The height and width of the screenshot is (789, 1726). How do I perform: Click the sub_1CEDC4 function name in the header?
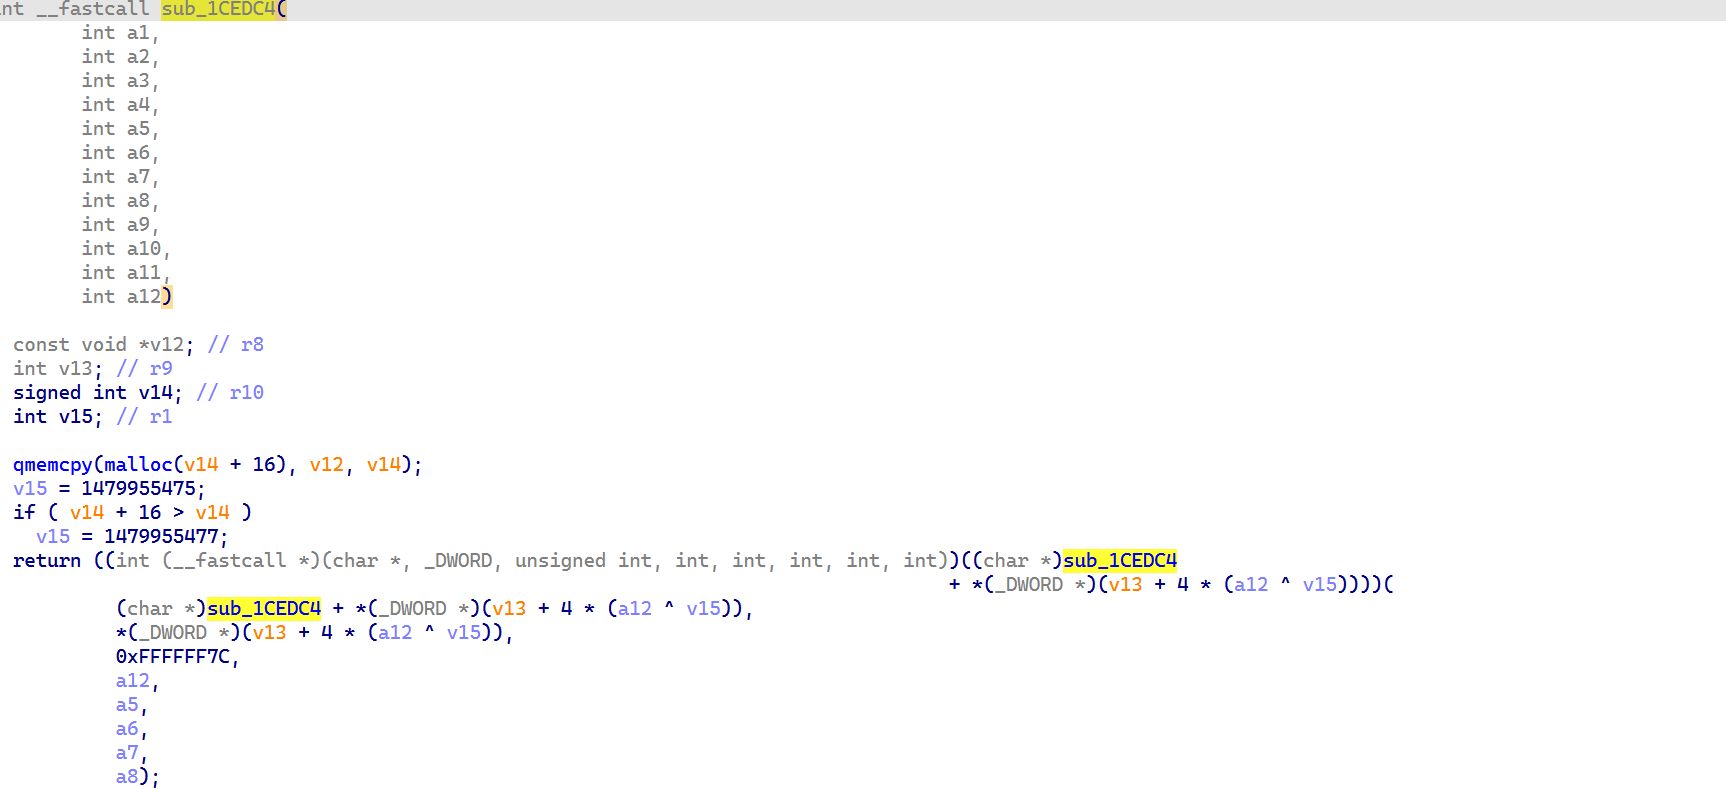218,9
